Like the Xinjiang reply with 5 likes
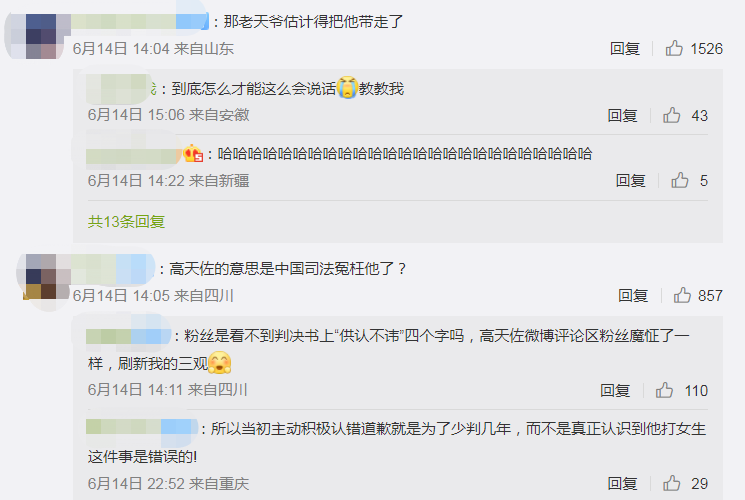The height and width of the screenshot is (500, 745). pyautogui.click(x=679, y=180)
